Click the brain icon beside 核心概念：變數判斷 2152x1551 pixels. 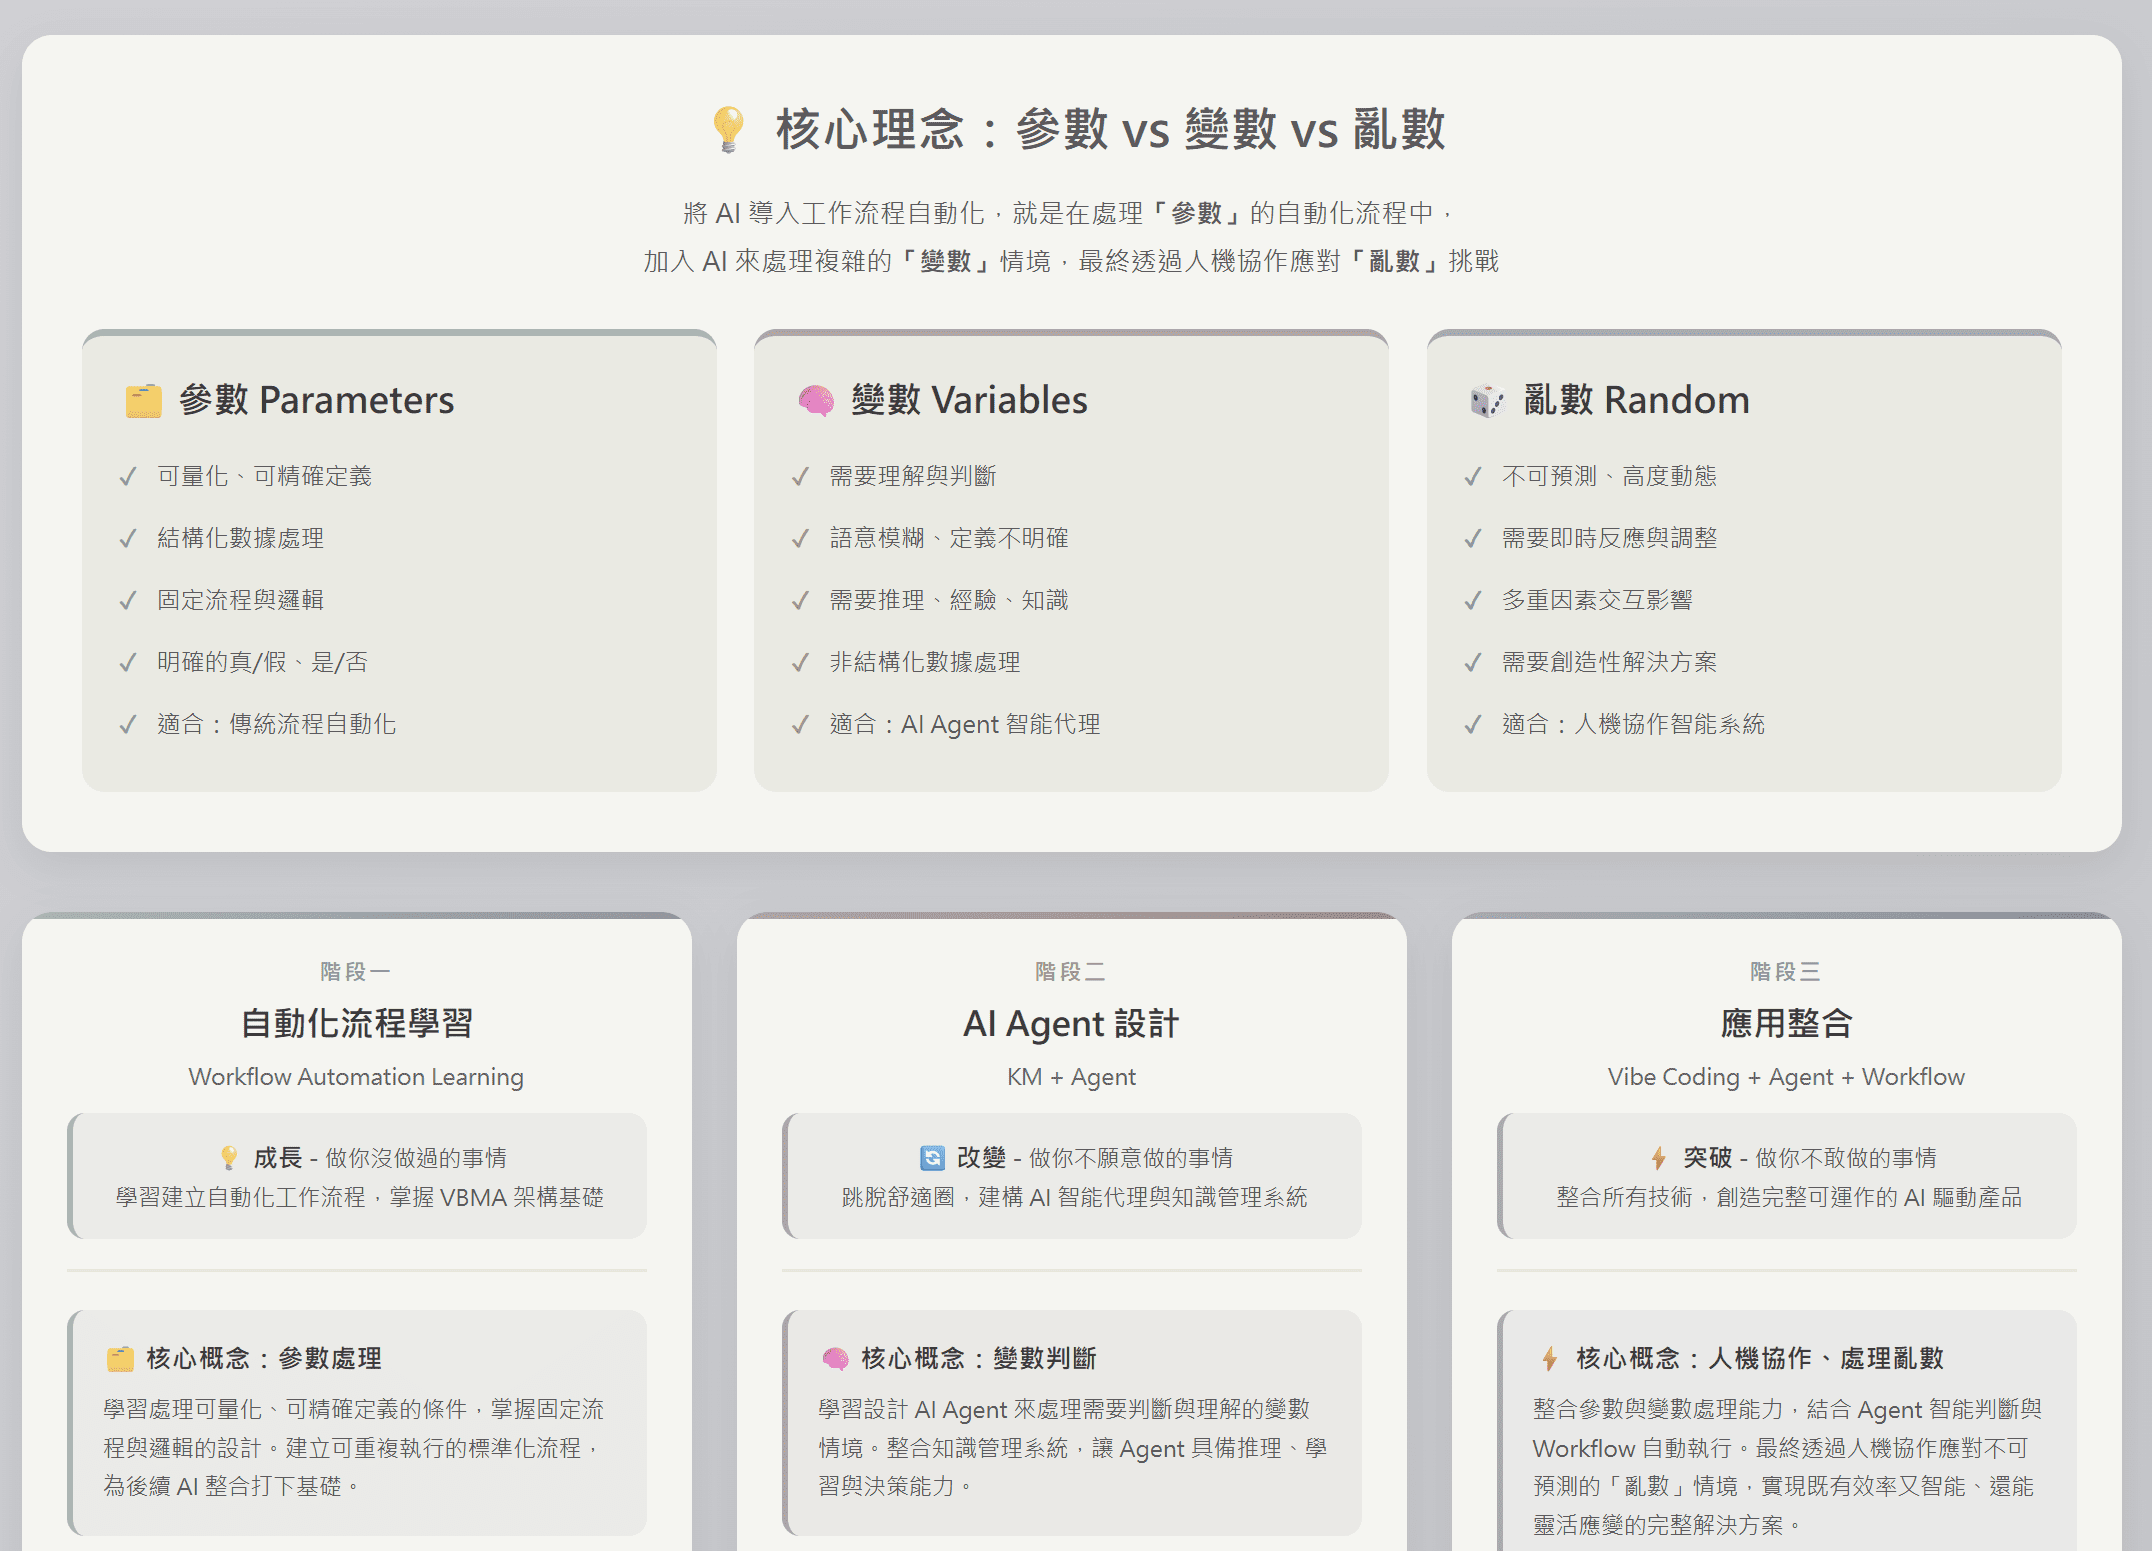pyautogui.click(x=835, y=1359)
